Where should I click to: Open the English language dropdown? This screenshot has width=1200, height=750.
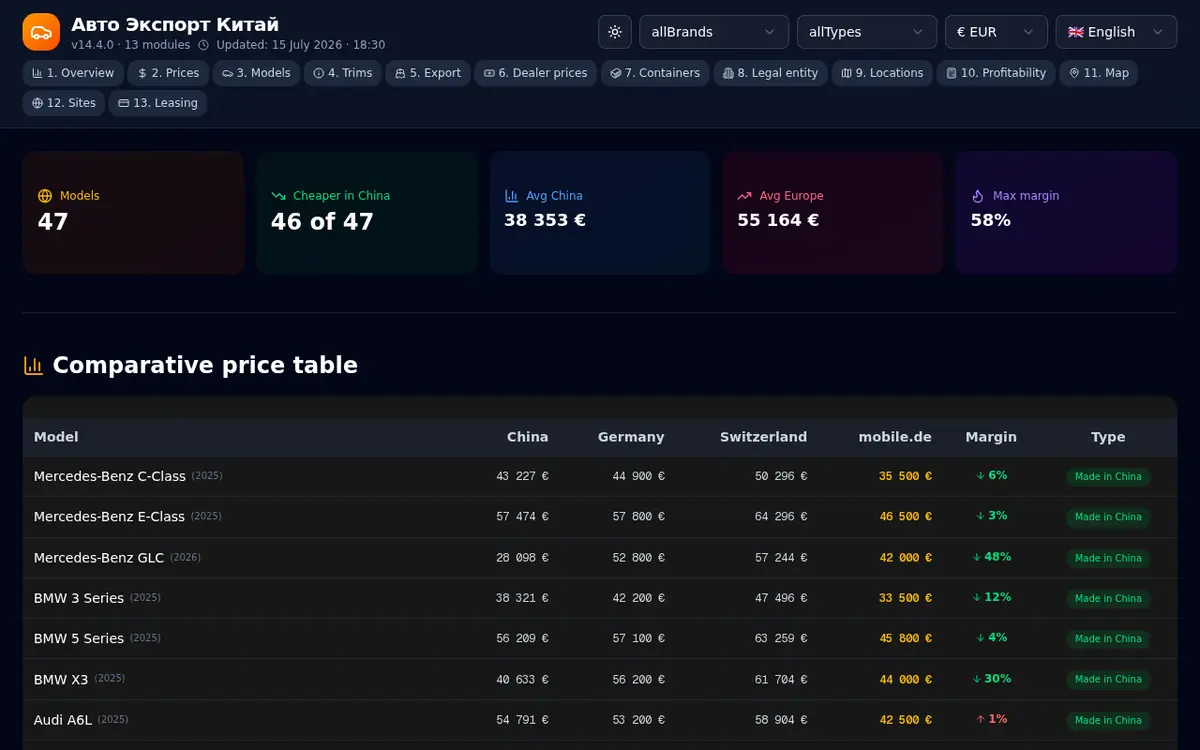[x=1116, y=32]
